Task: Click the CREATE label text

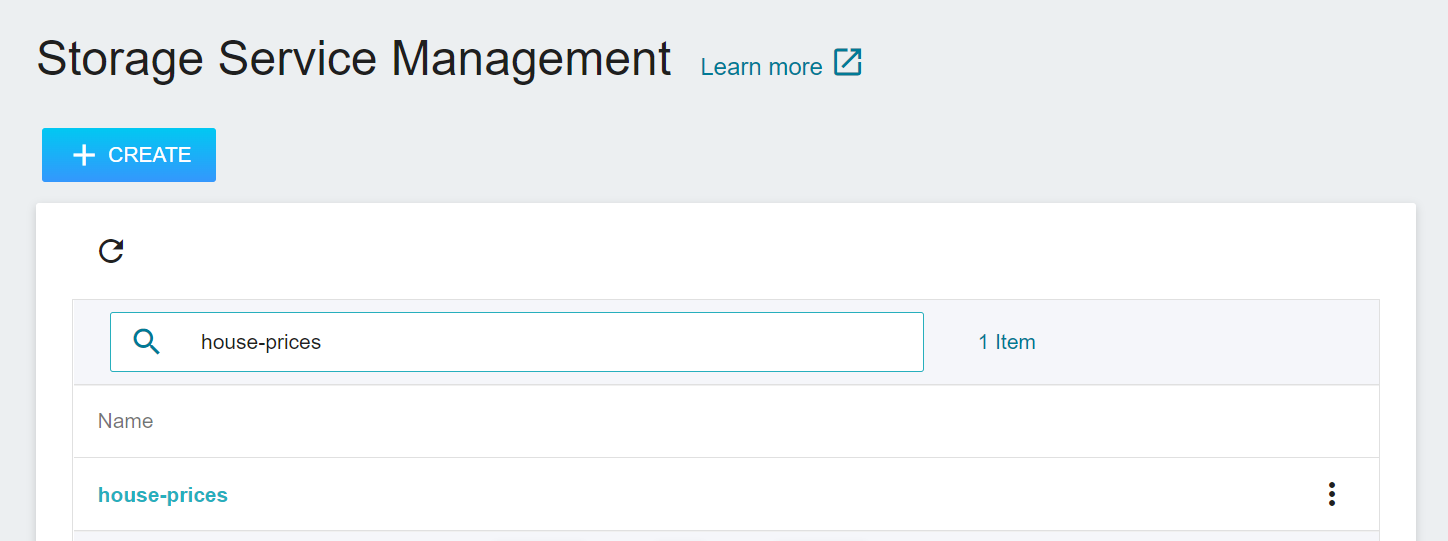Action: [150, 155]
